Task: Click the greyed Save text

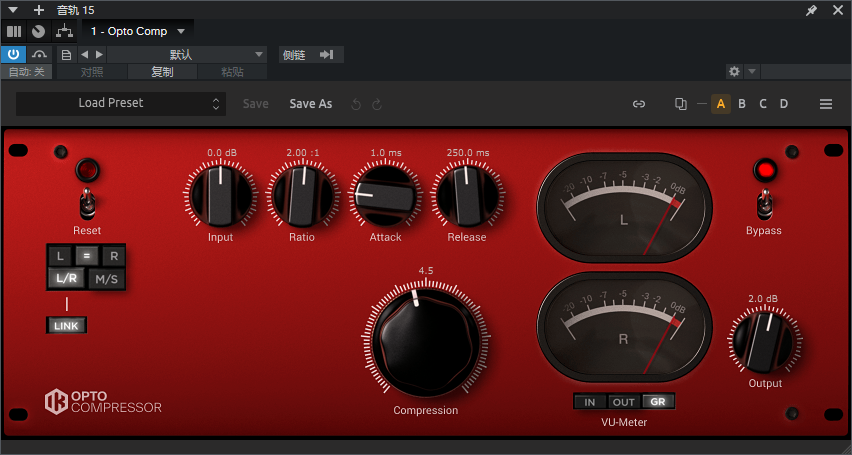Action: click(255, 104)
